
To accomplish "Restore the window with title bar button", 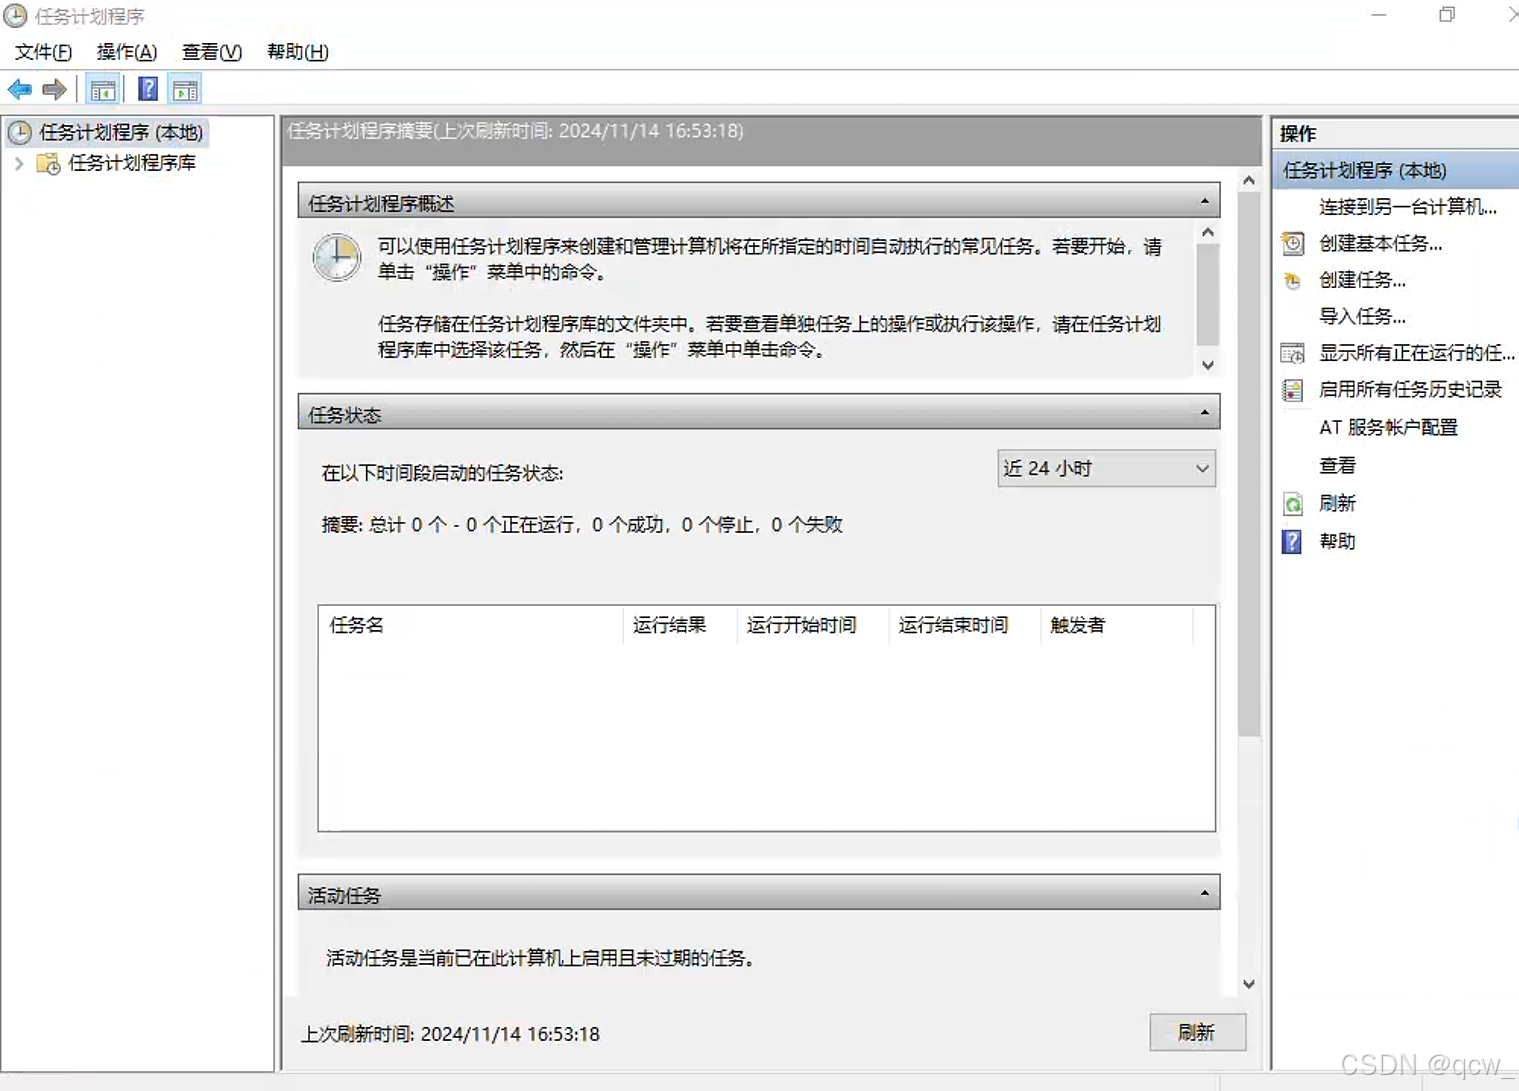I will (1446, 15).
